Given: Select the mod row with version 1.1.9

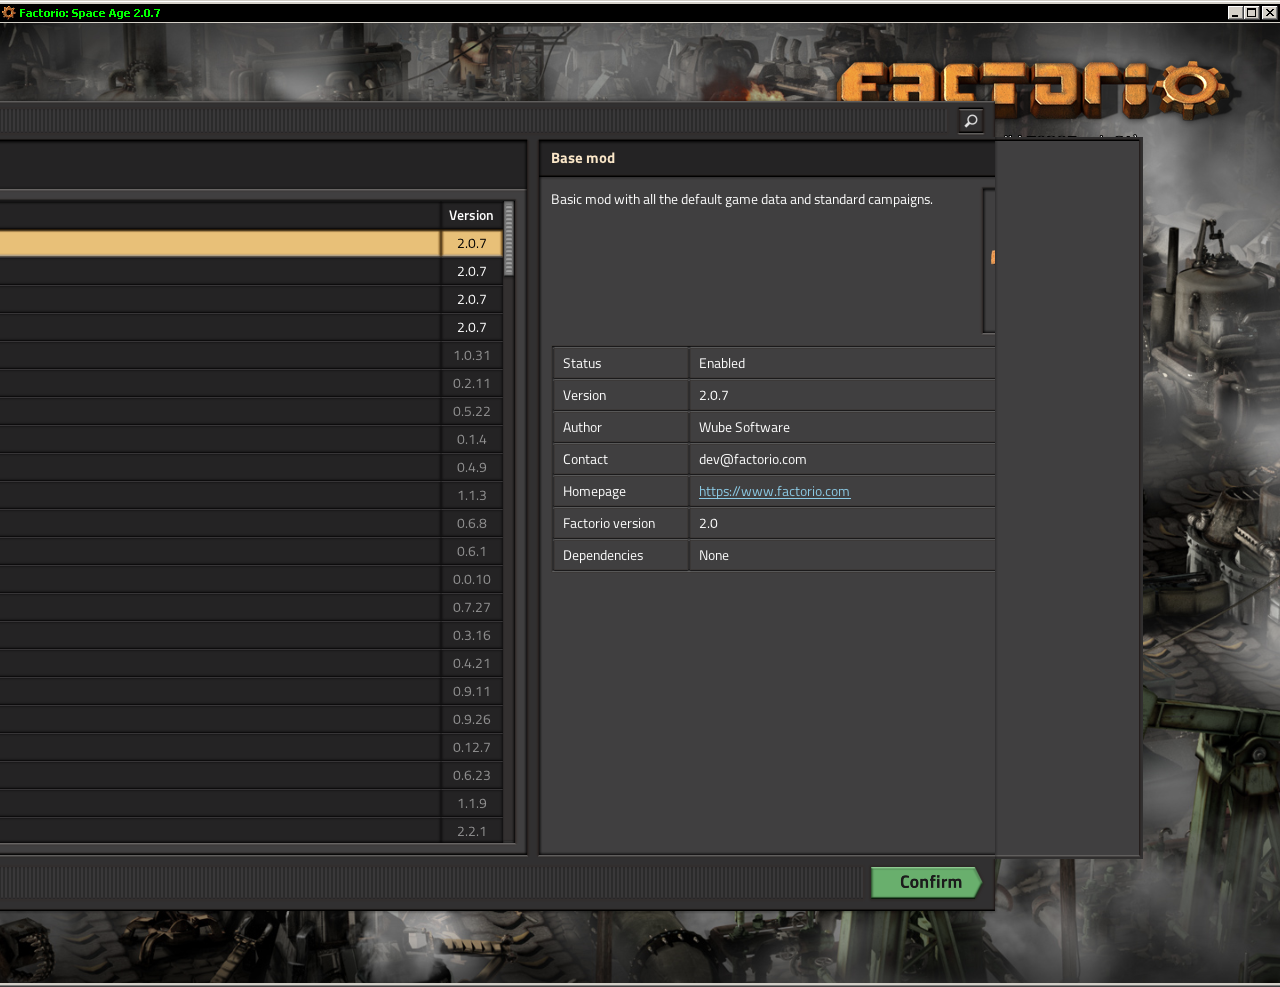Looking at the screenshot, I should (251, 803).
